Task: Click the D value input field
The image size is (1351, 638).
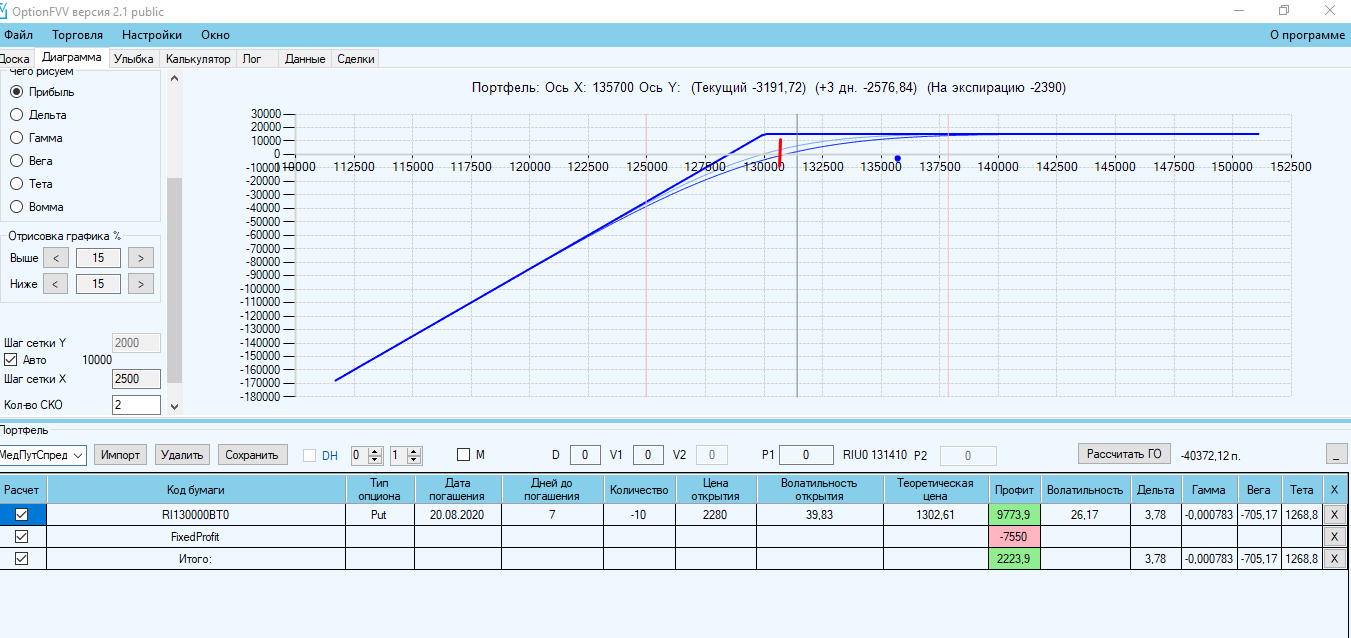Action: point(585,455)
